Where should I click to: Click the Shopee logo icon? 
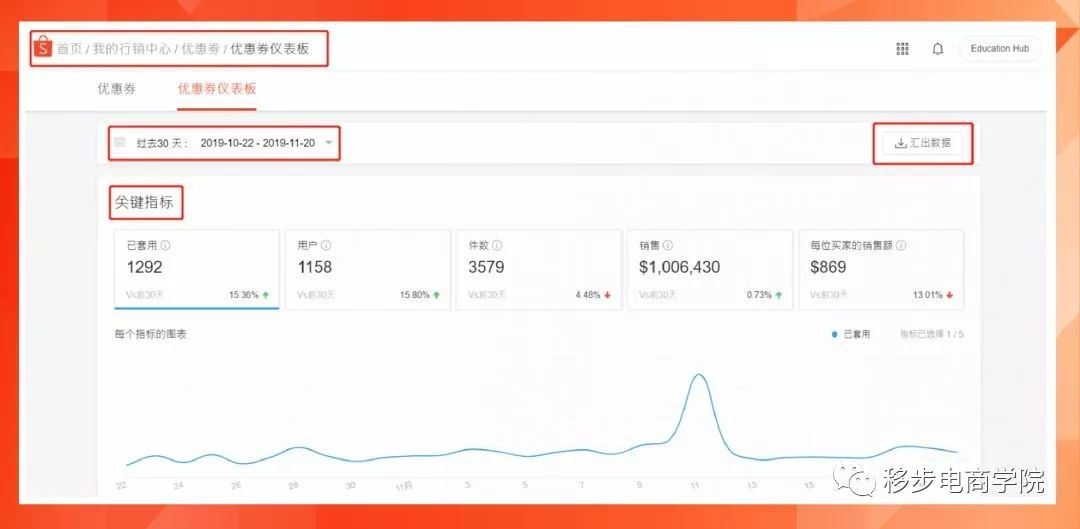tap(43, 47)
